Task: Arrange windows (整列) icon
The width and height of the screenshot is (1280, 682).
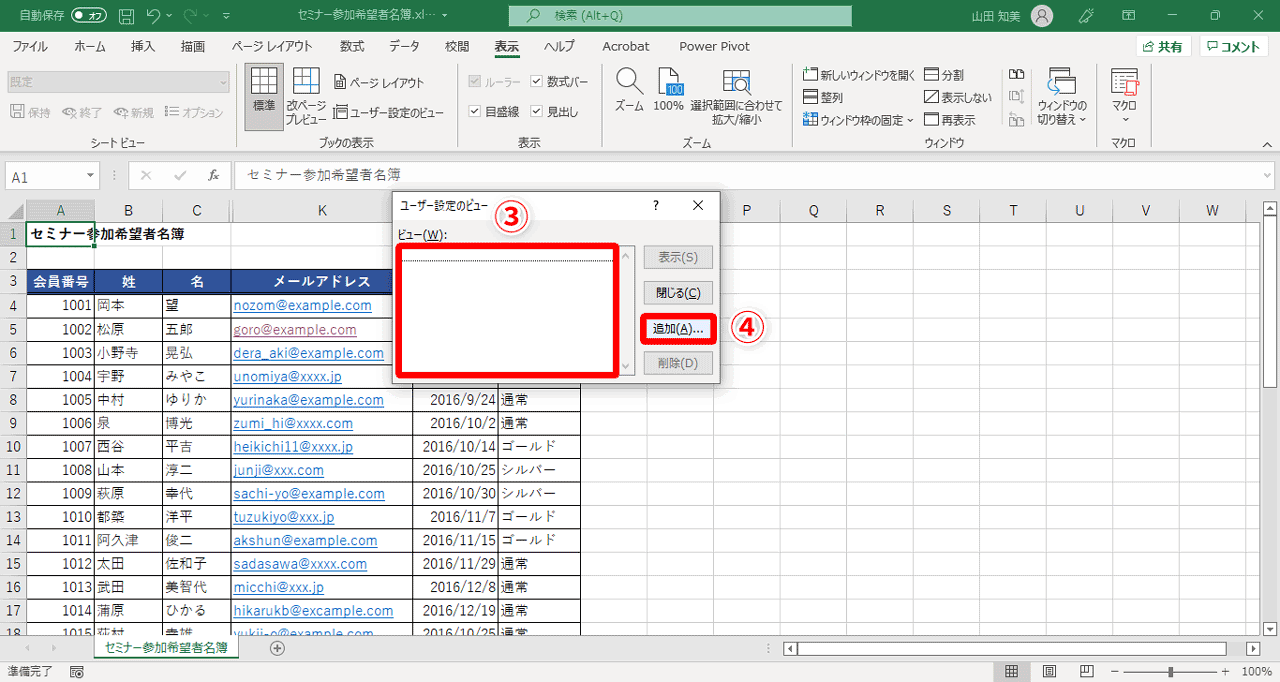Action: [x=824, y=98]
